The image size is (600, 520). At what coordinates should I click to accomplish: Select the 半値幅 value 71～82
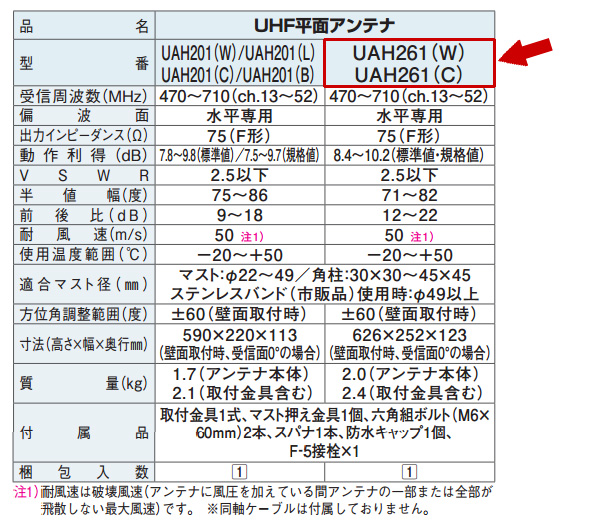(x=410, y=194)
